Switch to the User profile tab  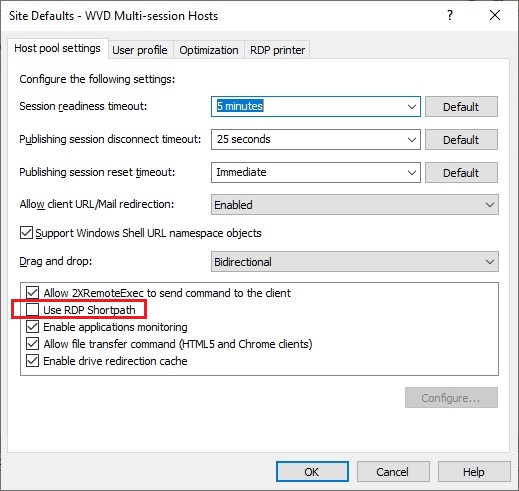[x=140, y=50]
